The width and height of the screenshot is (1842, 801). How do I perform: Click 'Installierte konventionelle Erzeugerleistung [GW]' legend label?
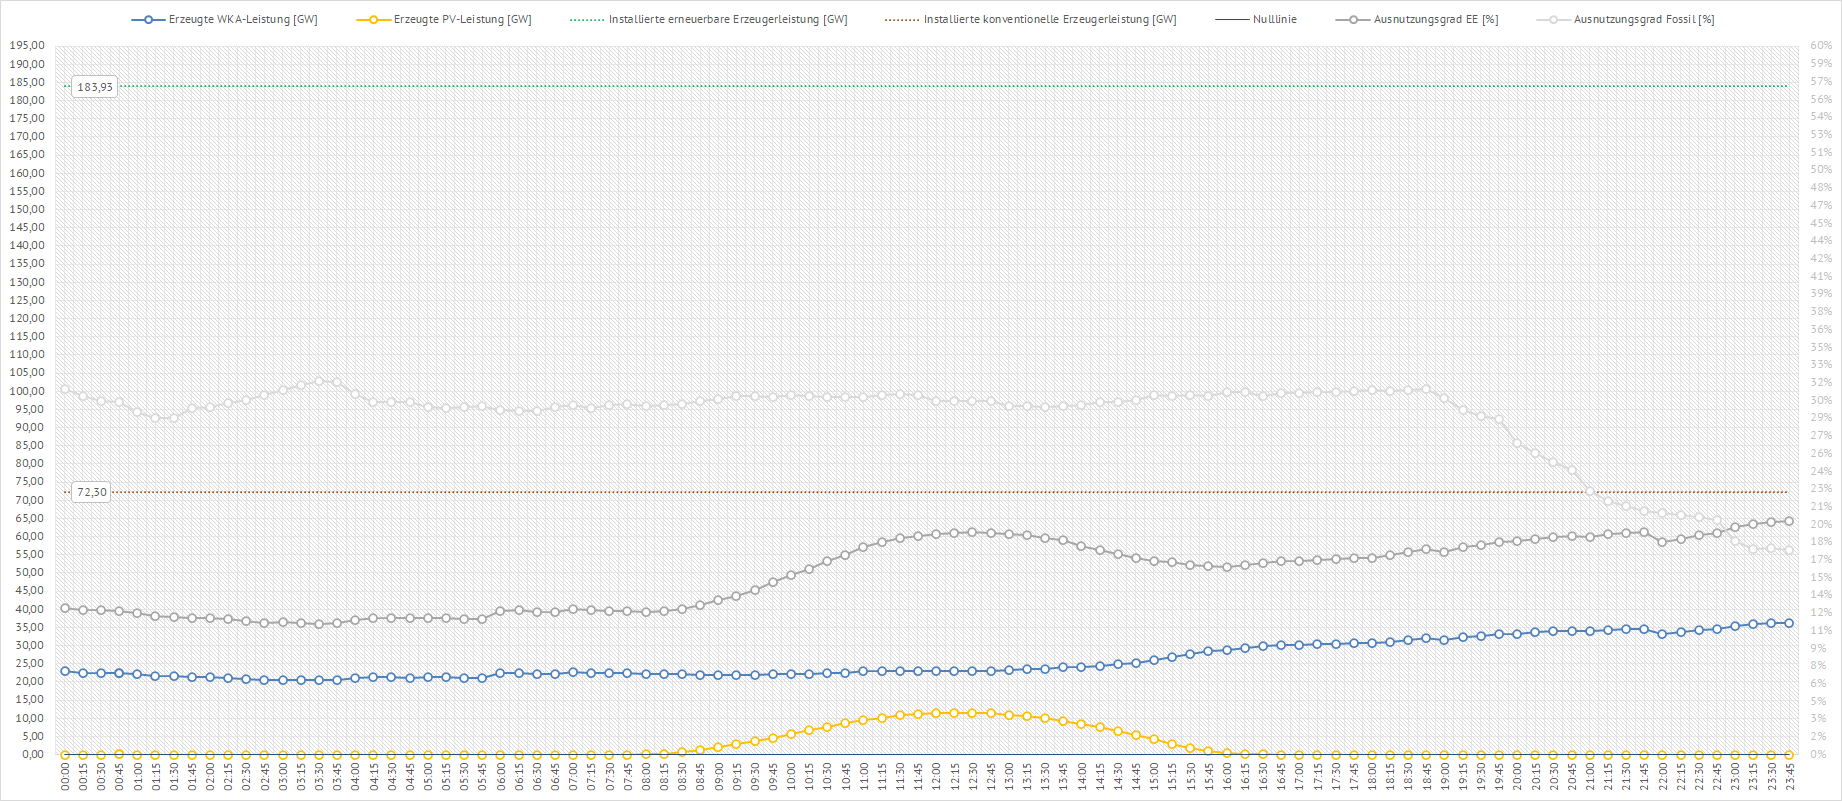point(1050,20)
